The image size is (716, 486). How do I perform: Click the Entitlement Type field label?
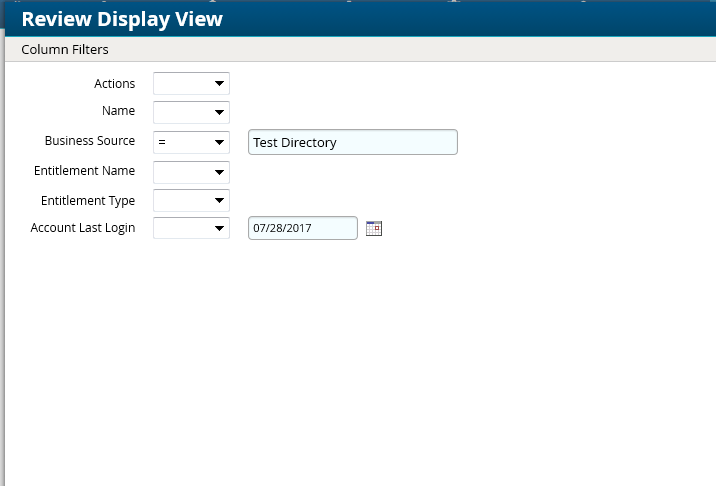click(x=88, y=200)
